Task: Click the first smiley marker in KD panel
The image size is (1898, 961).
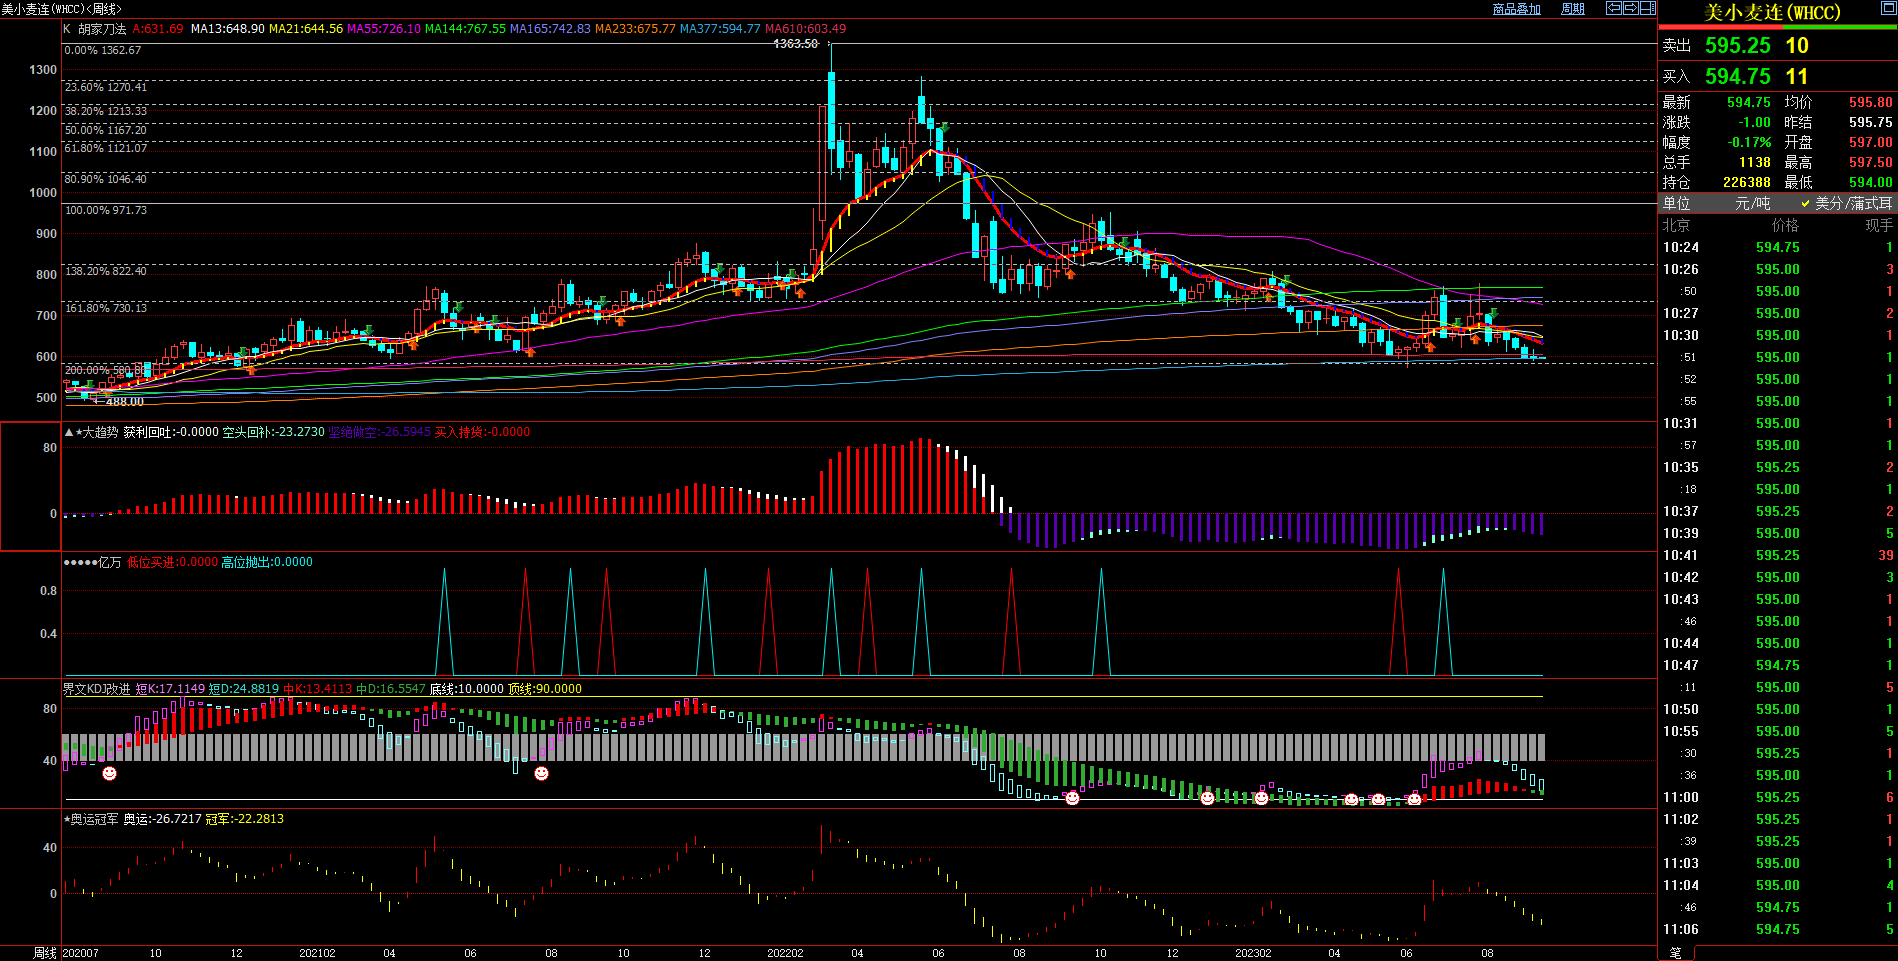Action: pyautogui.click(x=110, y=773)
